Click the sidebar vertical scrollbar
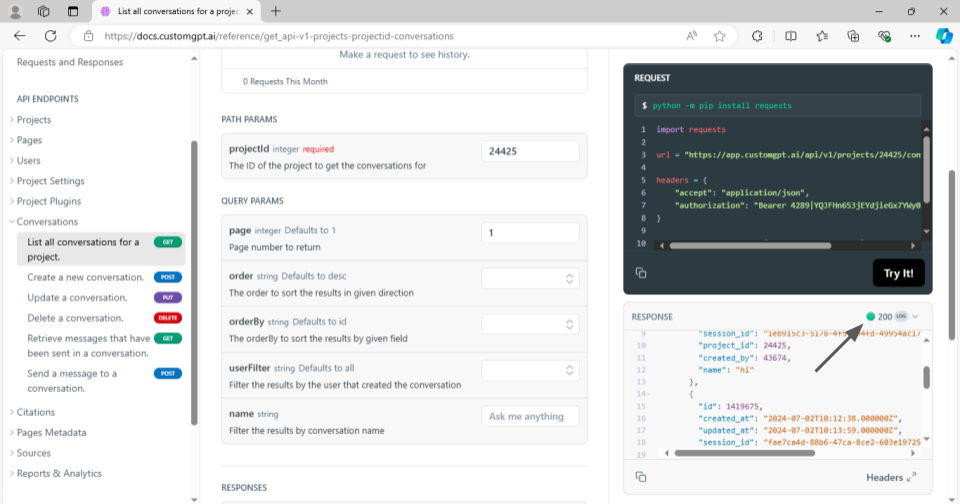 [x=194, y=282]
